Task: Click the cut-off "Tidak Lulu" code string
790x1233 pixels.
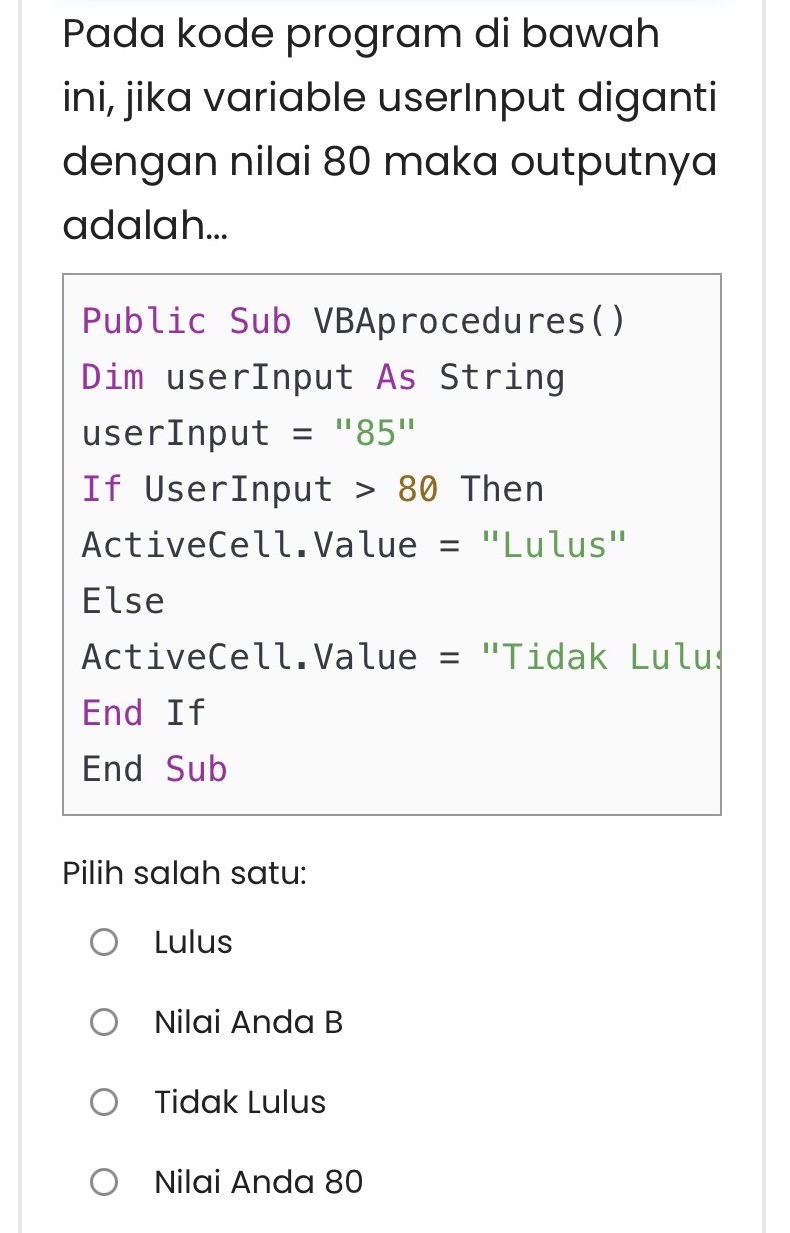Action: pyautogui.click(x=600, y=657)
